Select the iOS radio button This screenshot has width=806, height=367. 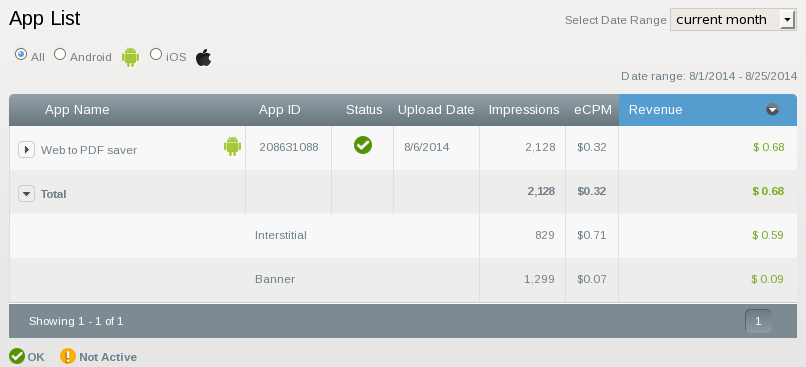pos(156,54)
